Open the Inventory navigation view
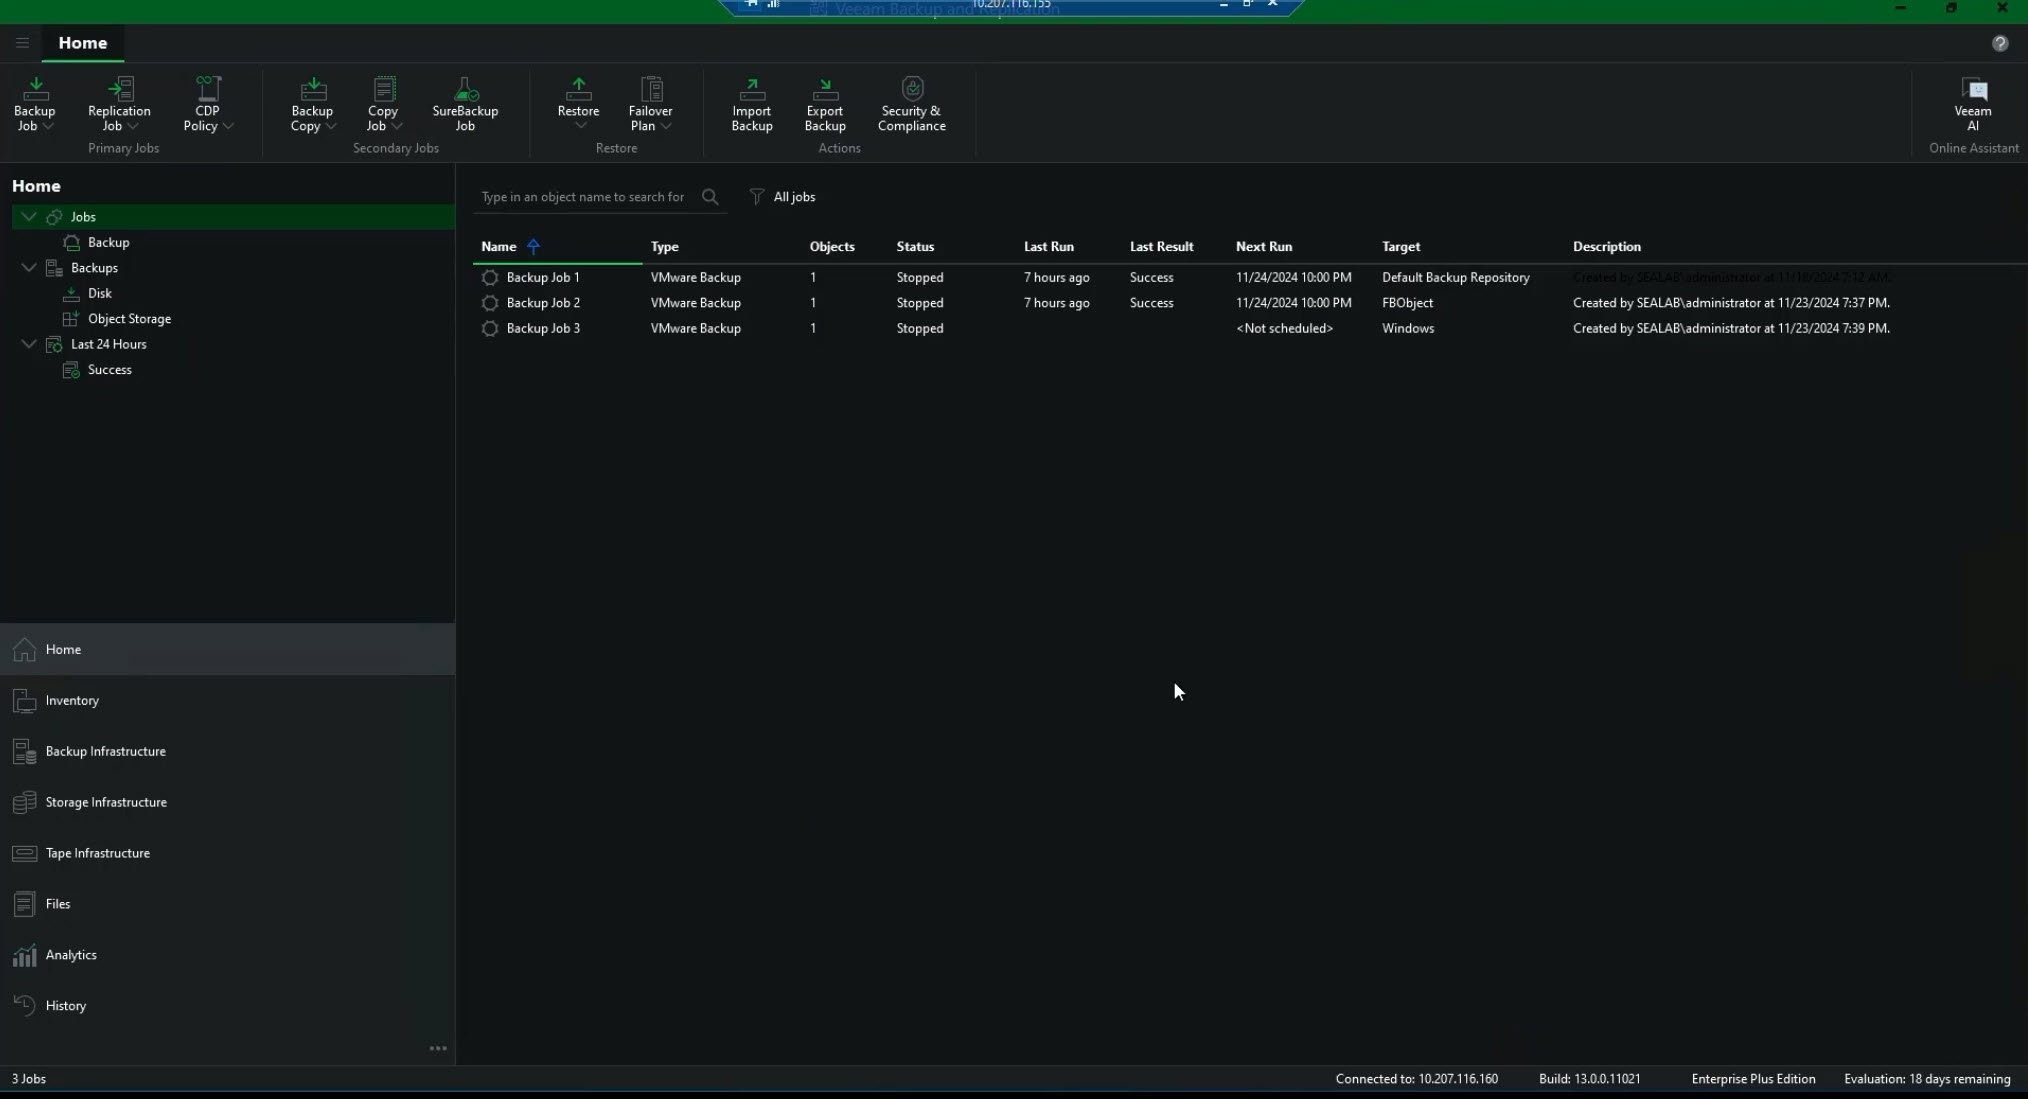Viewport: 2028px width, 1099px height. 227,700
